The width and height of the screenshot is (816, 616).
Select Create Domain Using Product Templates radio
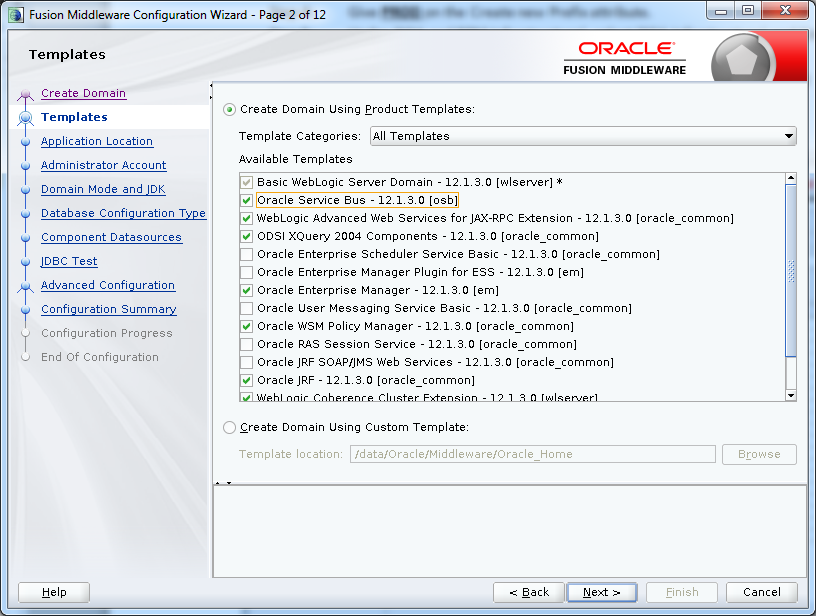coord(230,110)
